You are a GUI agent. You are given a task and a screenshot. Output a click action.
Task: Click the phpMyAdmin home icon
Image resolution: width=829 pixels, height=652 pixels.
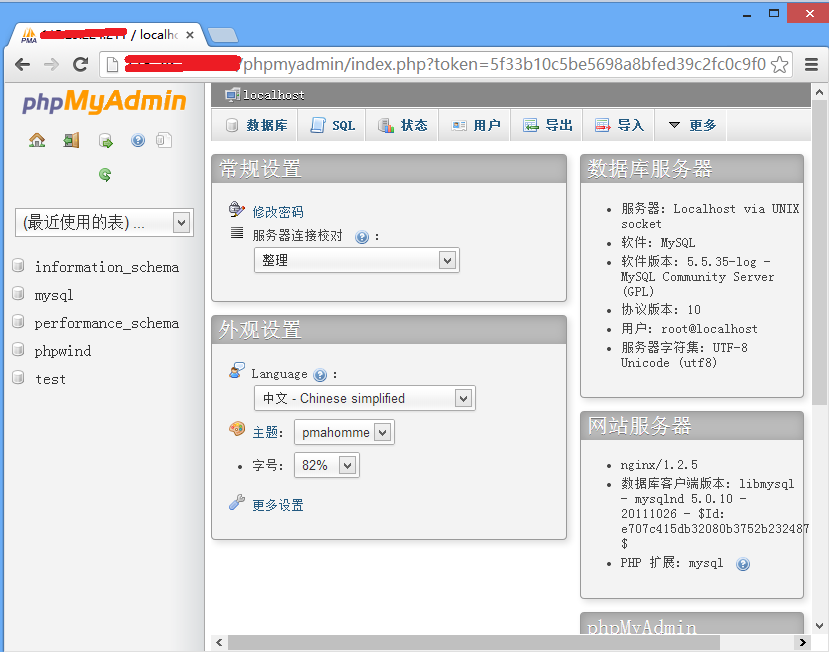37,140
